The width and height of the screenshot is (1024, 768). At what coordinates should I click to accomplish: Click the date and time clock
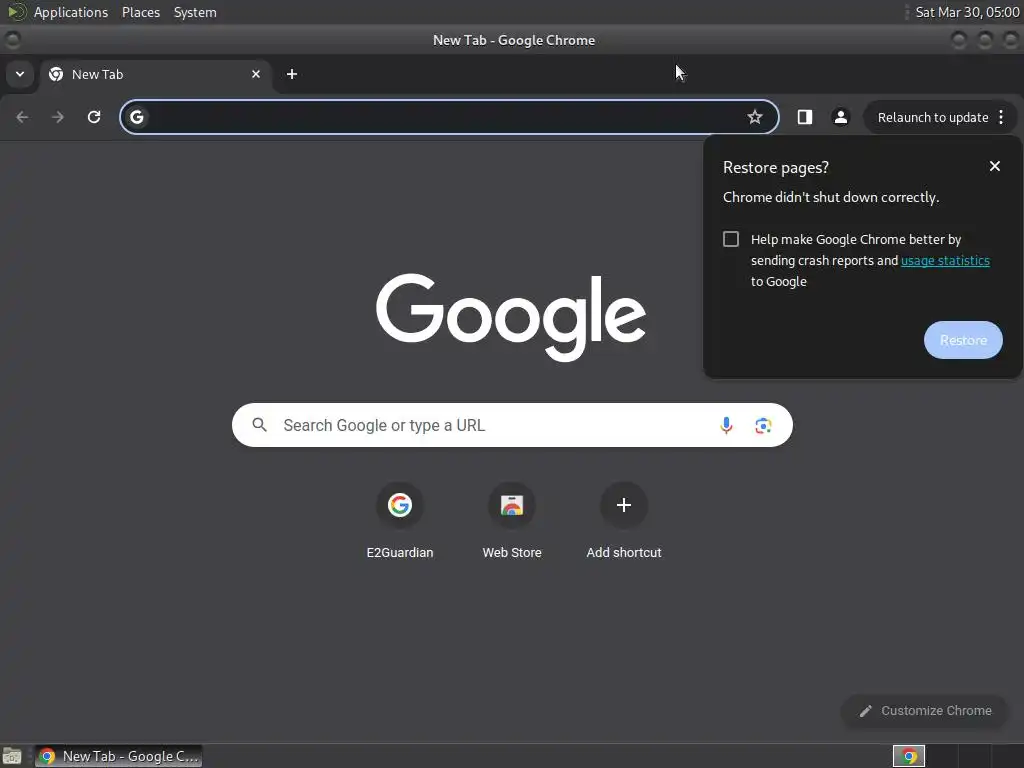point(967,12)
